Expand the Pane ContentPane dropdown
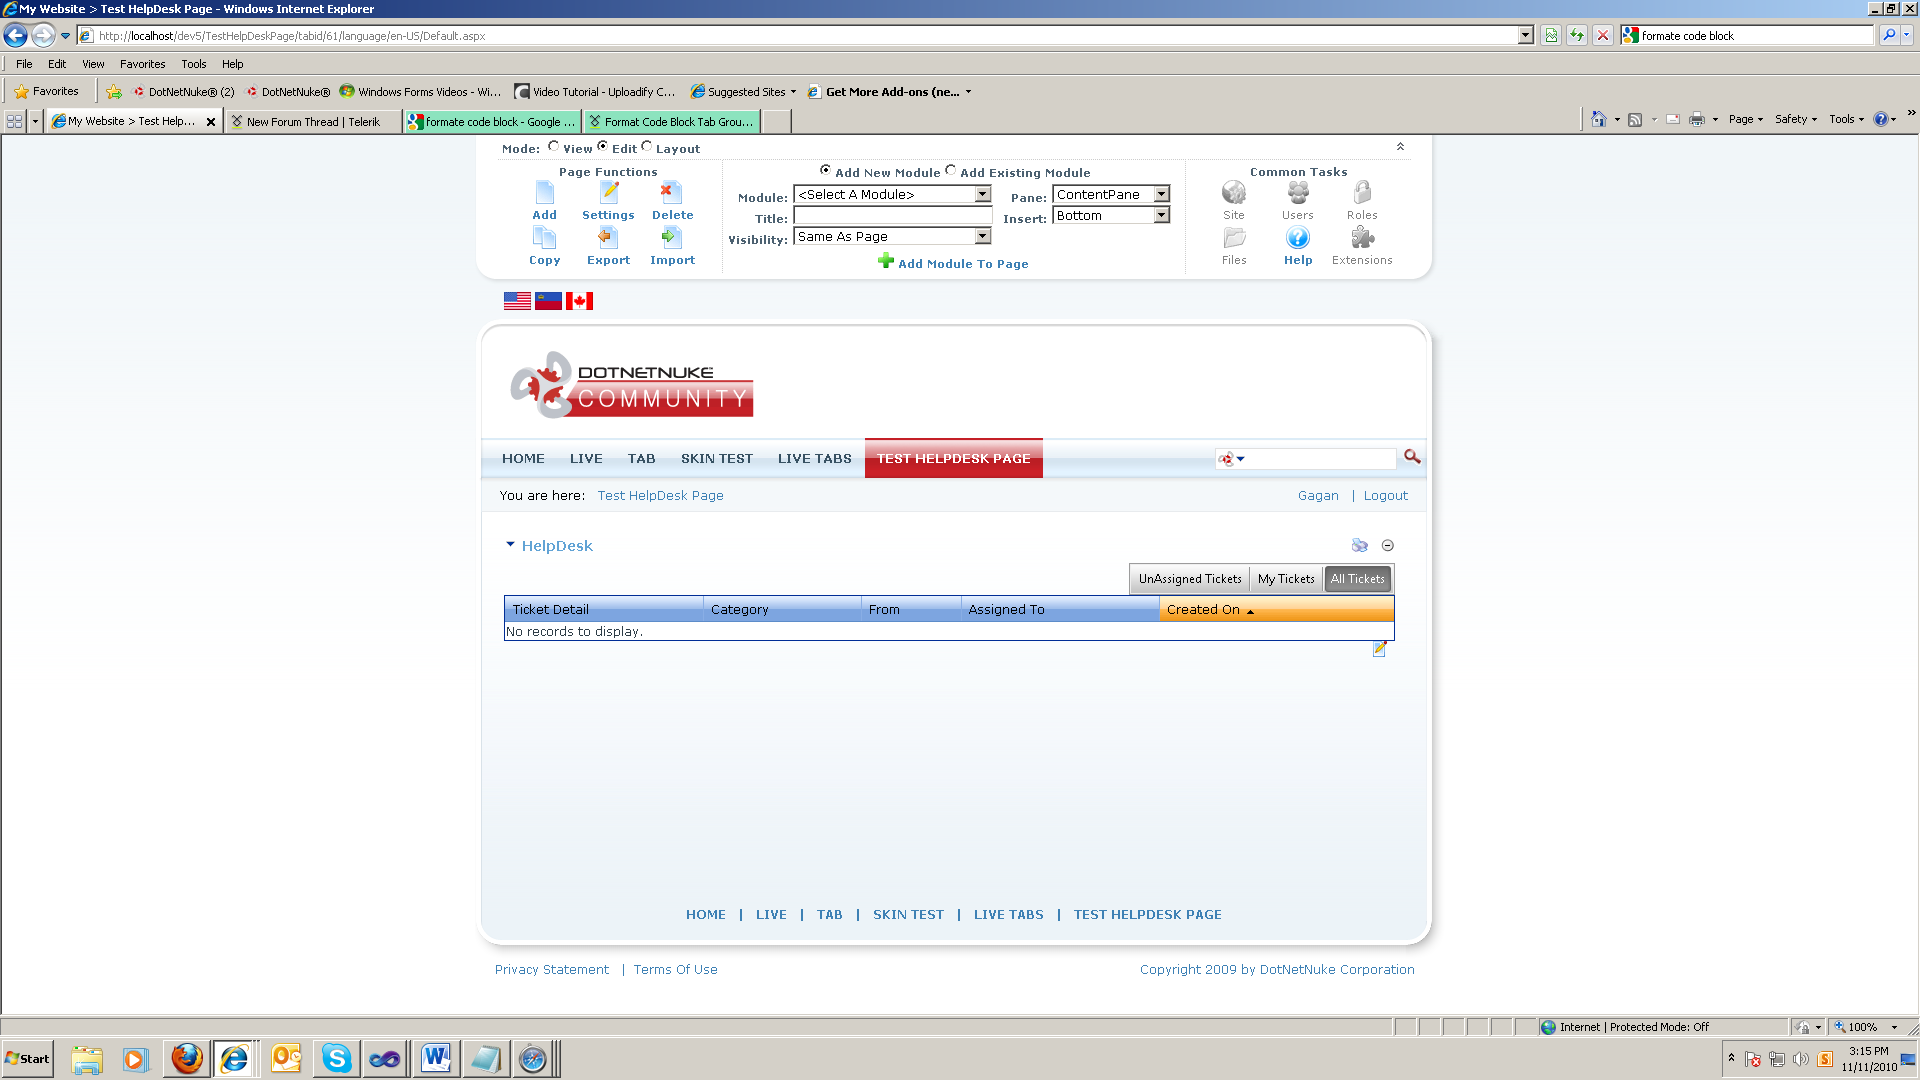 [x=1161, y=195]
